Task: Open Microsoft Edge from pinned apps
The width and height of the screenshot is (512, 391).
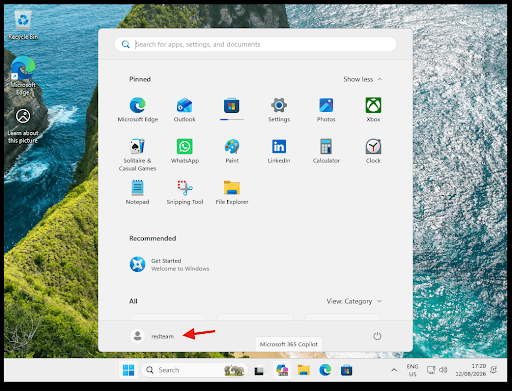Action: tap(137, 110)
